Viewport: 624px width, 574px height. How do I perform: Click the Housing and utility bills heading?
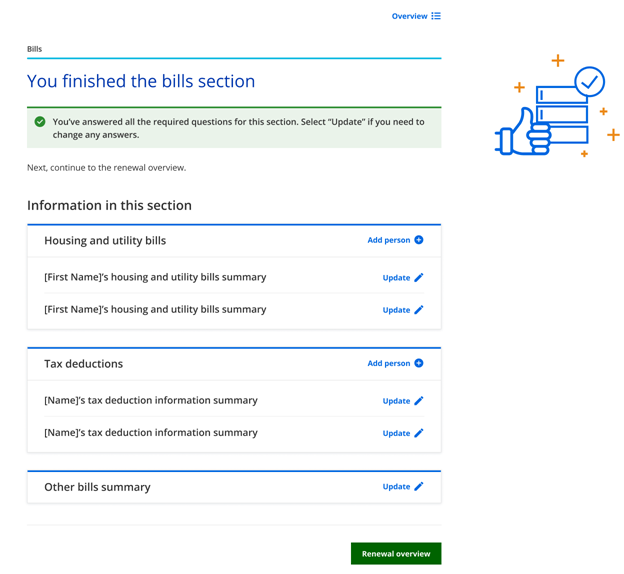105,241
